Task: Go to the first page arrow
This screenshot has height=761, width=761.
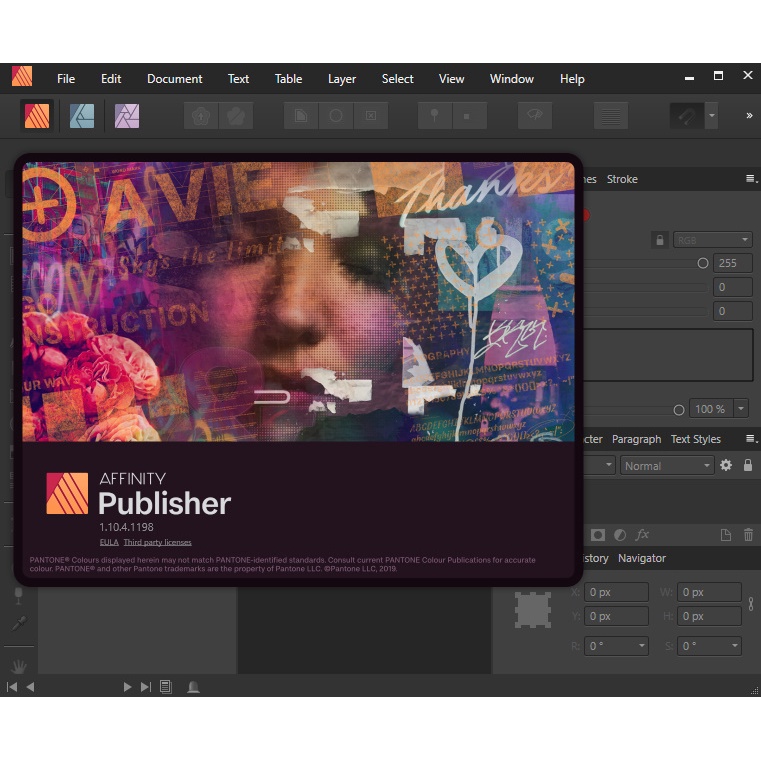Action: click(x=12, y=687)
